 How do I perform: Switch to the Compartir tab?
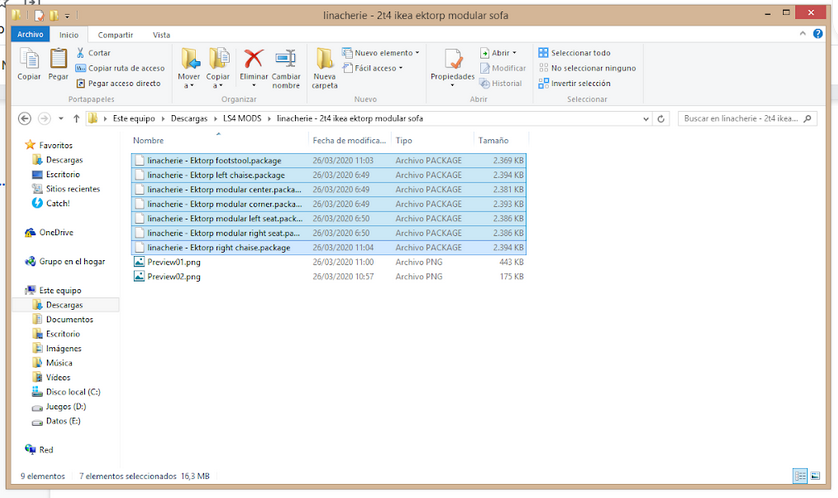[115, 35]
